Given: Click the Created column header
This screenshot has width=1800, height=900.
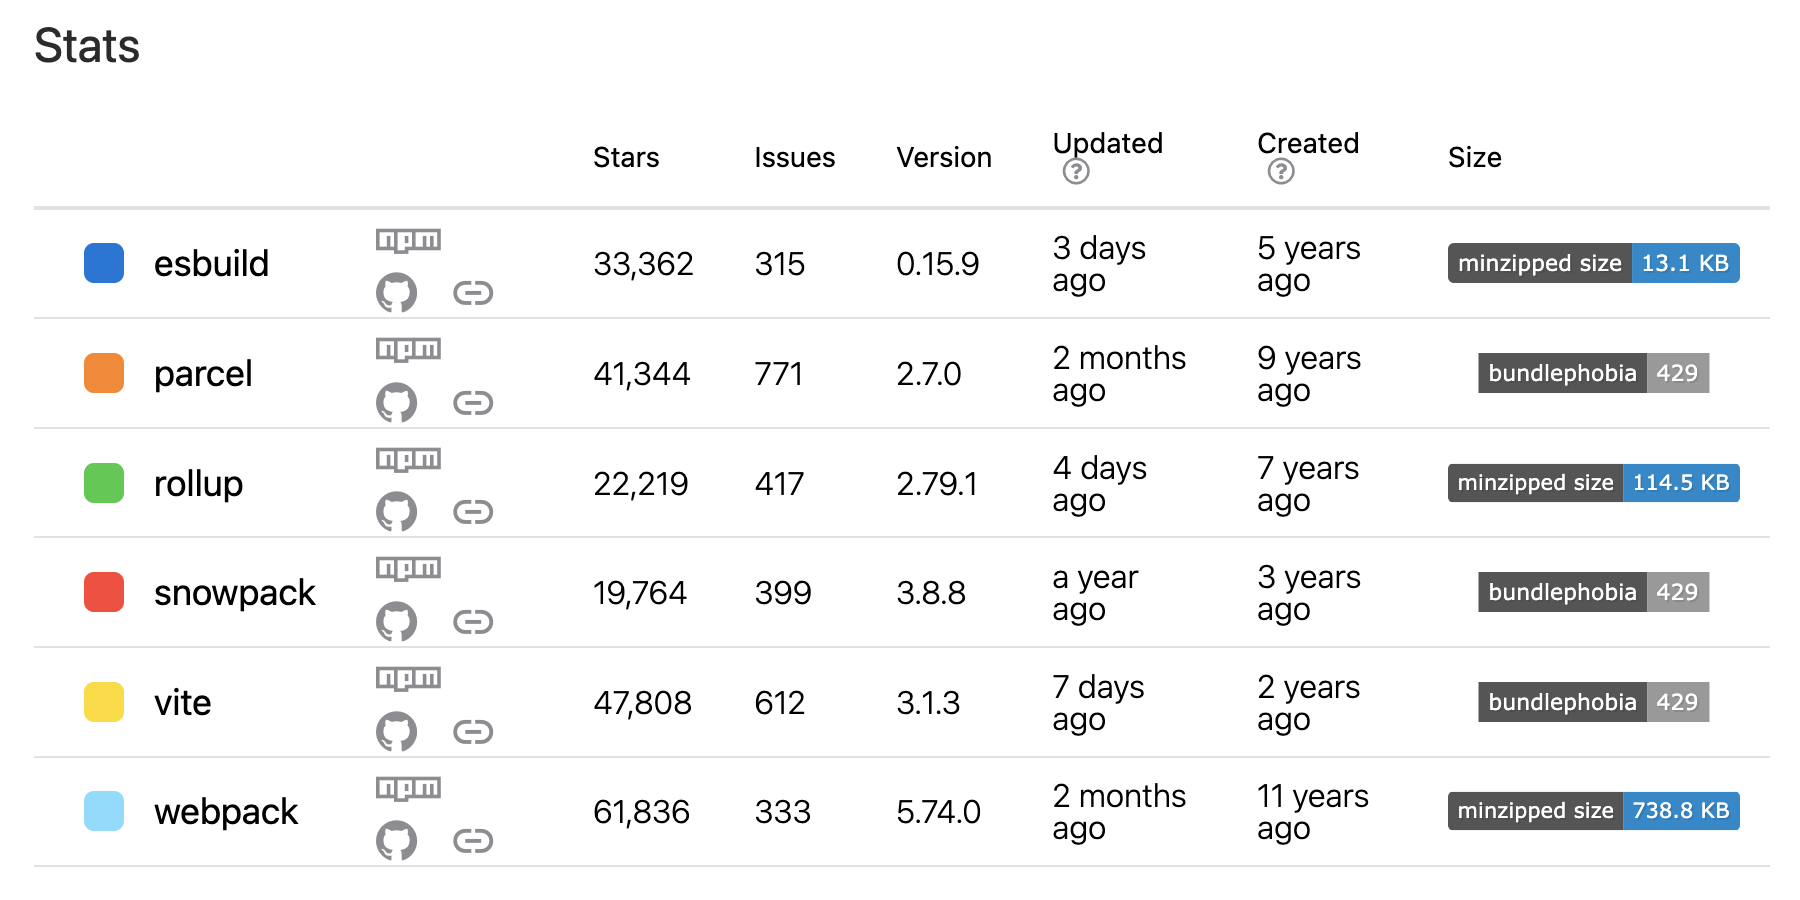Looking at the screenshot, I should 1308,144.
